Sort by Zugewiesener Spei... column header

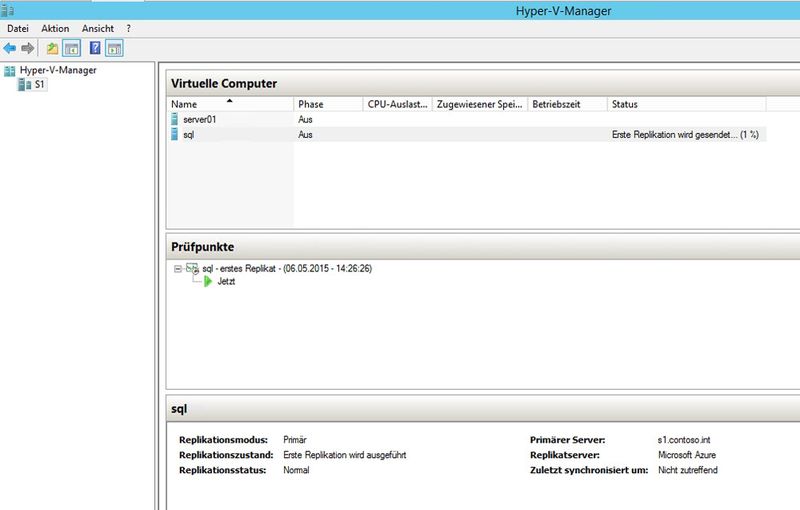(x=480, y=104)
